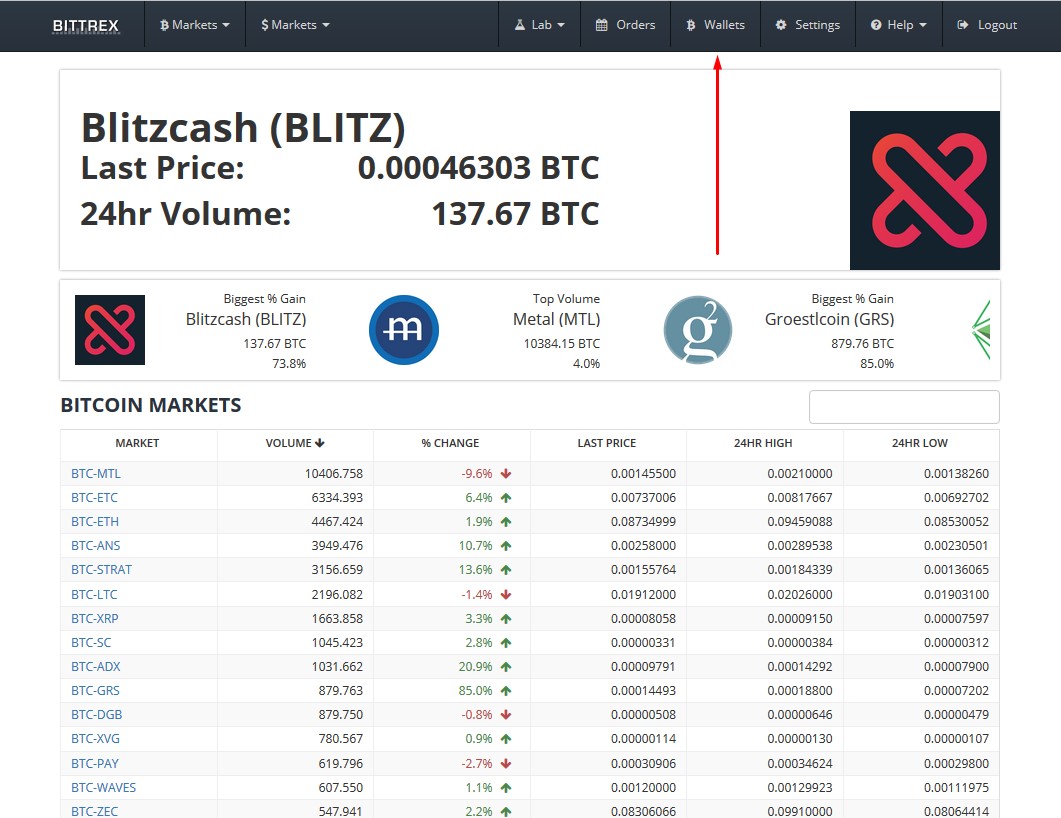Open the BTC-DGB market link
The image size is (1061, 818).
(x=97, y=714)
